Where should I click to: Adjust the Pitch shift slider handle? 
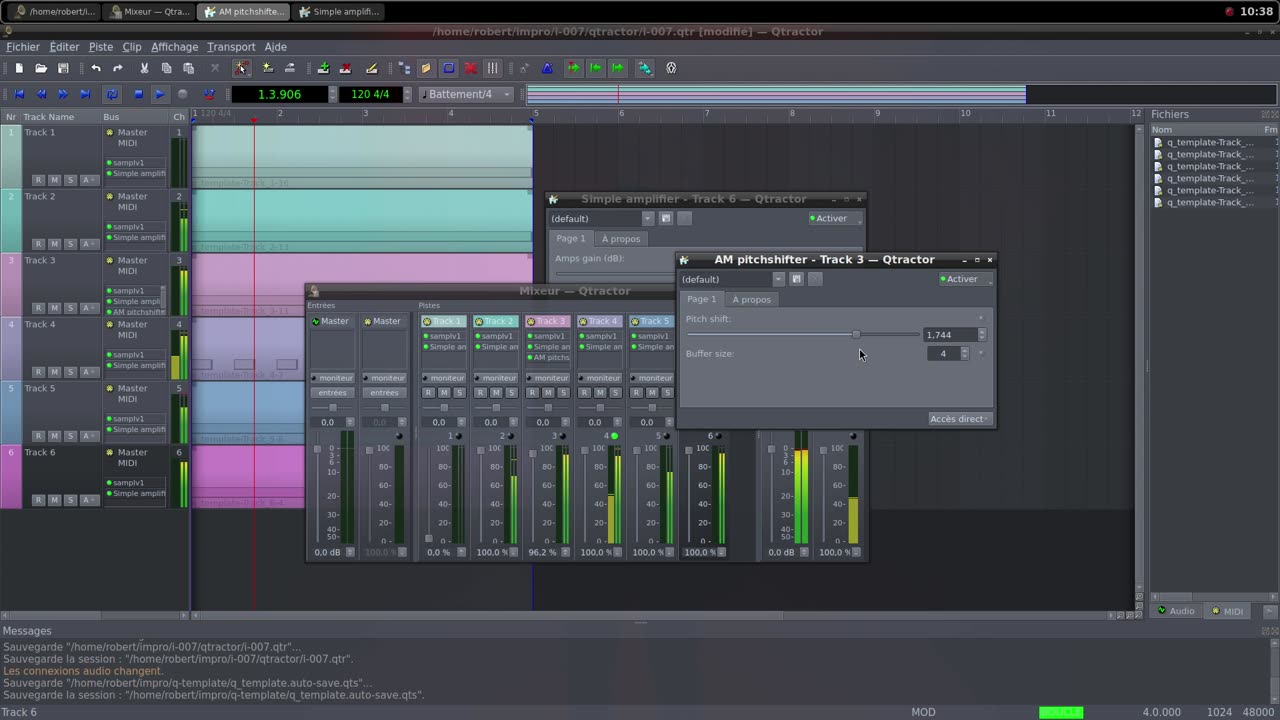855,334
